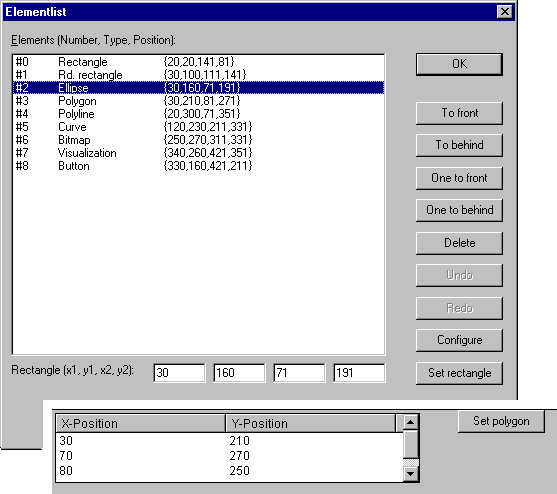Click the y1 field containing 160

pos(239,373)
